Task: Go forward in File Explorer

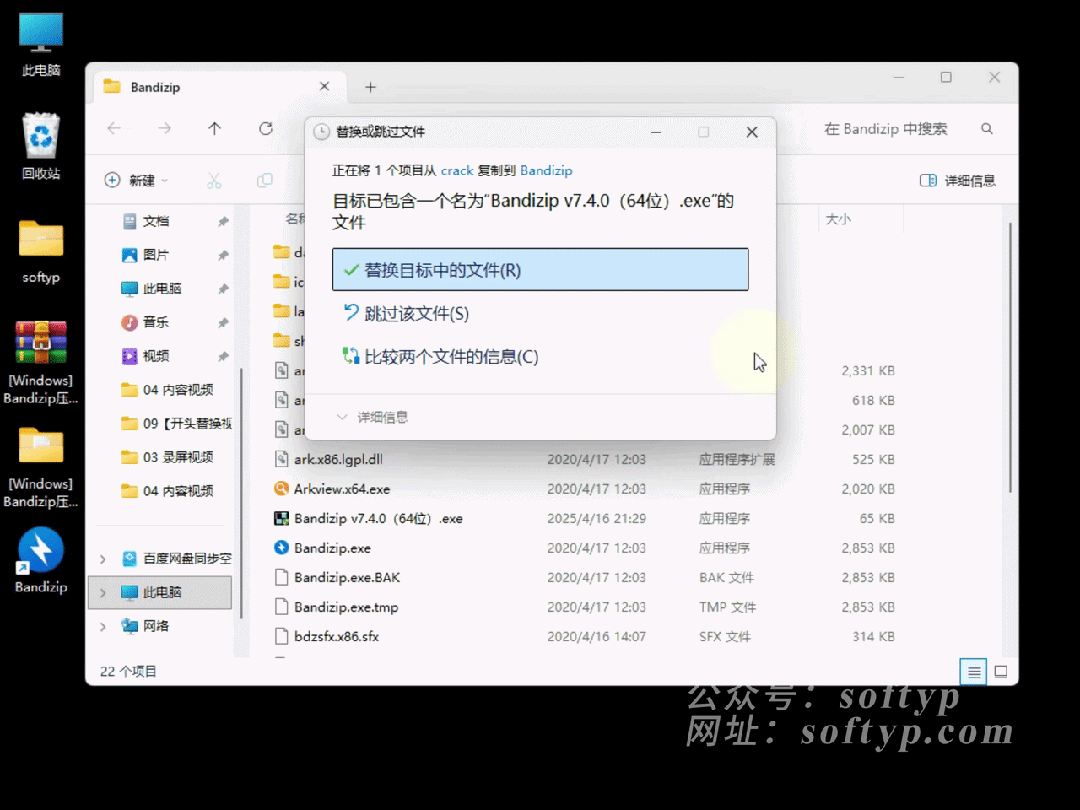Action: tap(164, 128)
